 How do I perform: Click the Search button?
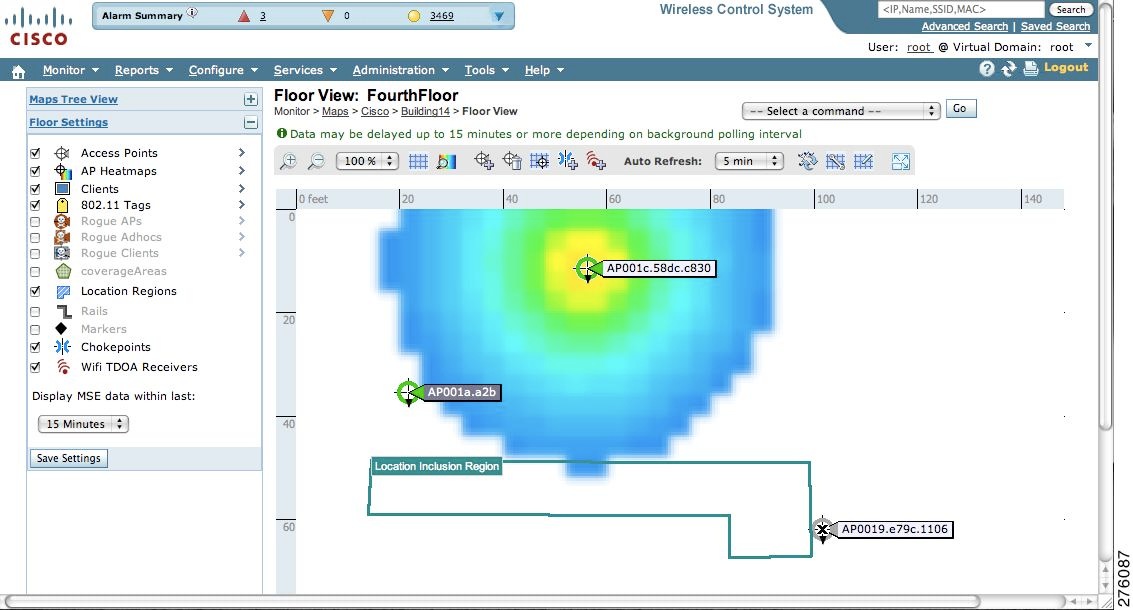(1070, 9)
